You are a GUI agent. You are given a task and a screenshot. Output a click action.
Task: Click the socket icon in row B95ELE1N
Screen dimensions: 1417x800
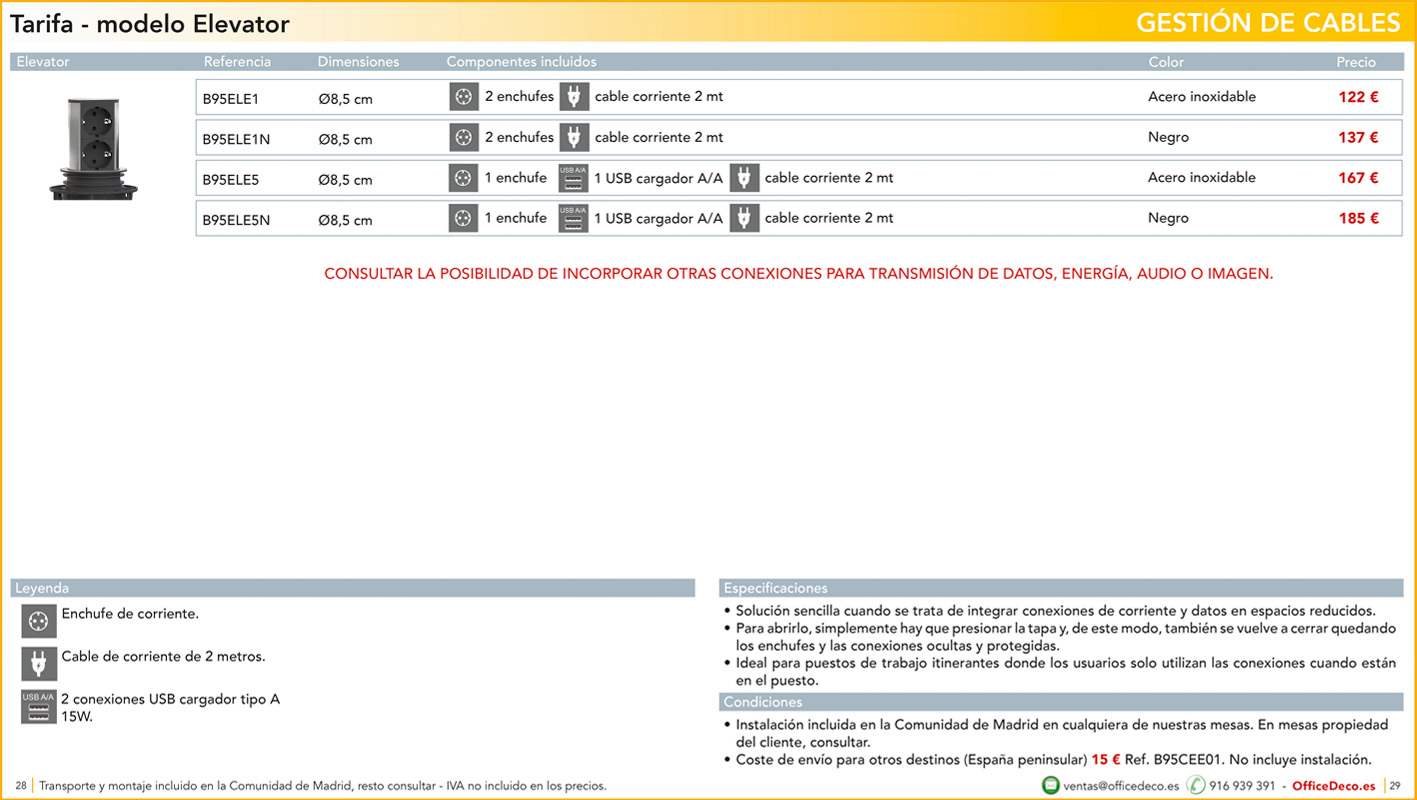pos(463,138)
